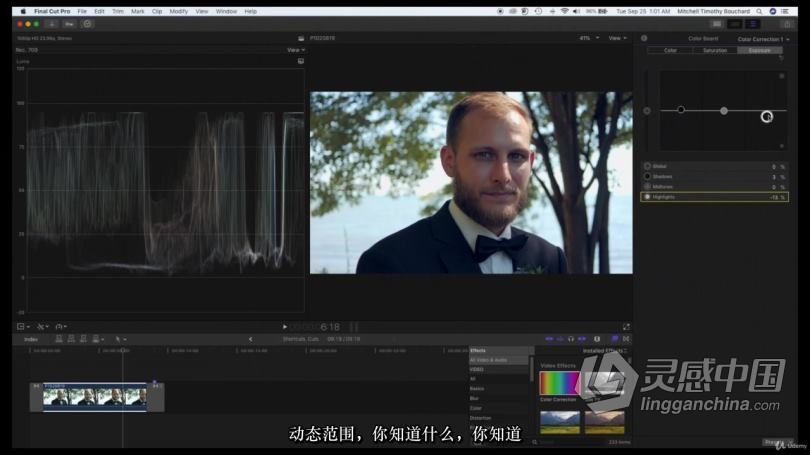Click the overwrite clip edit button
The image size is (810, 455).
coord(97,339)
